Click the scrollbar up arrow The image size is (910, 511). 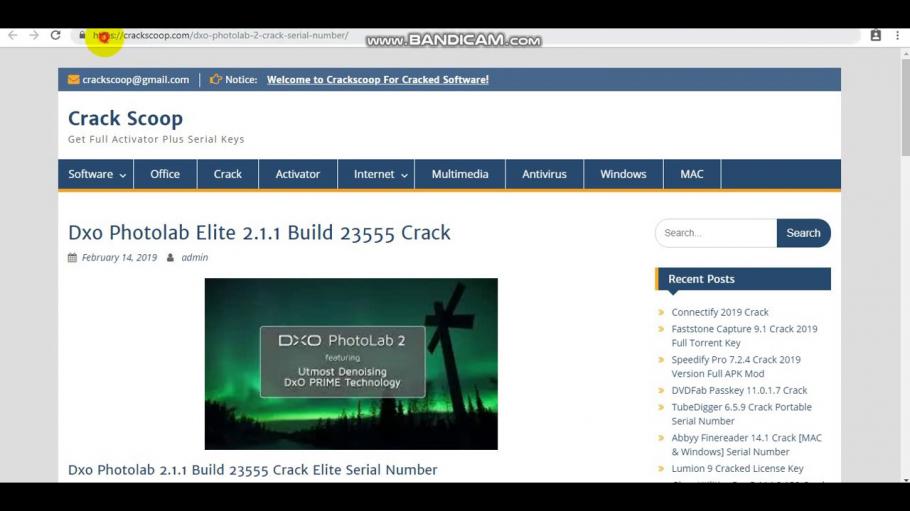click(905, 53)
